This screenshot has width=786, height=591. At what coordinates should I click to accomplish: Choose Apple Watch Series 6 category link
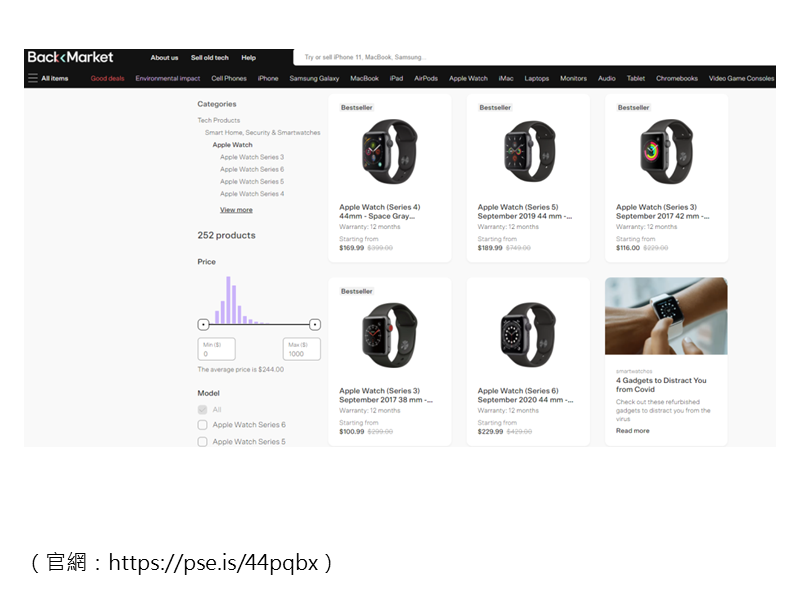click(x=252, y=169)
